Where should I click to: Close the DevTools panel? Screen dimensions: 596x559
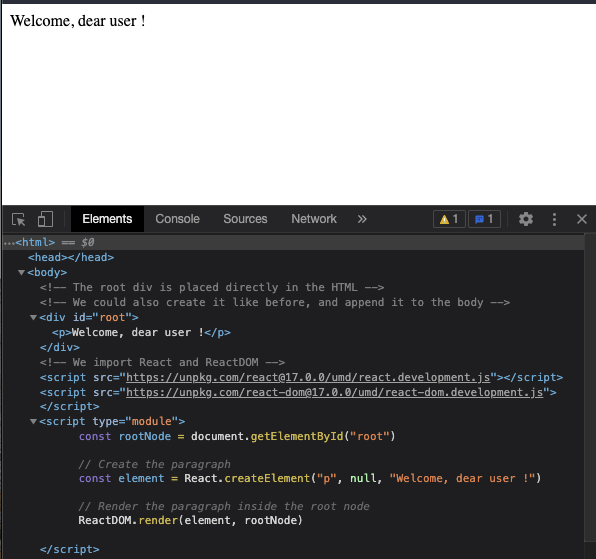582,219
